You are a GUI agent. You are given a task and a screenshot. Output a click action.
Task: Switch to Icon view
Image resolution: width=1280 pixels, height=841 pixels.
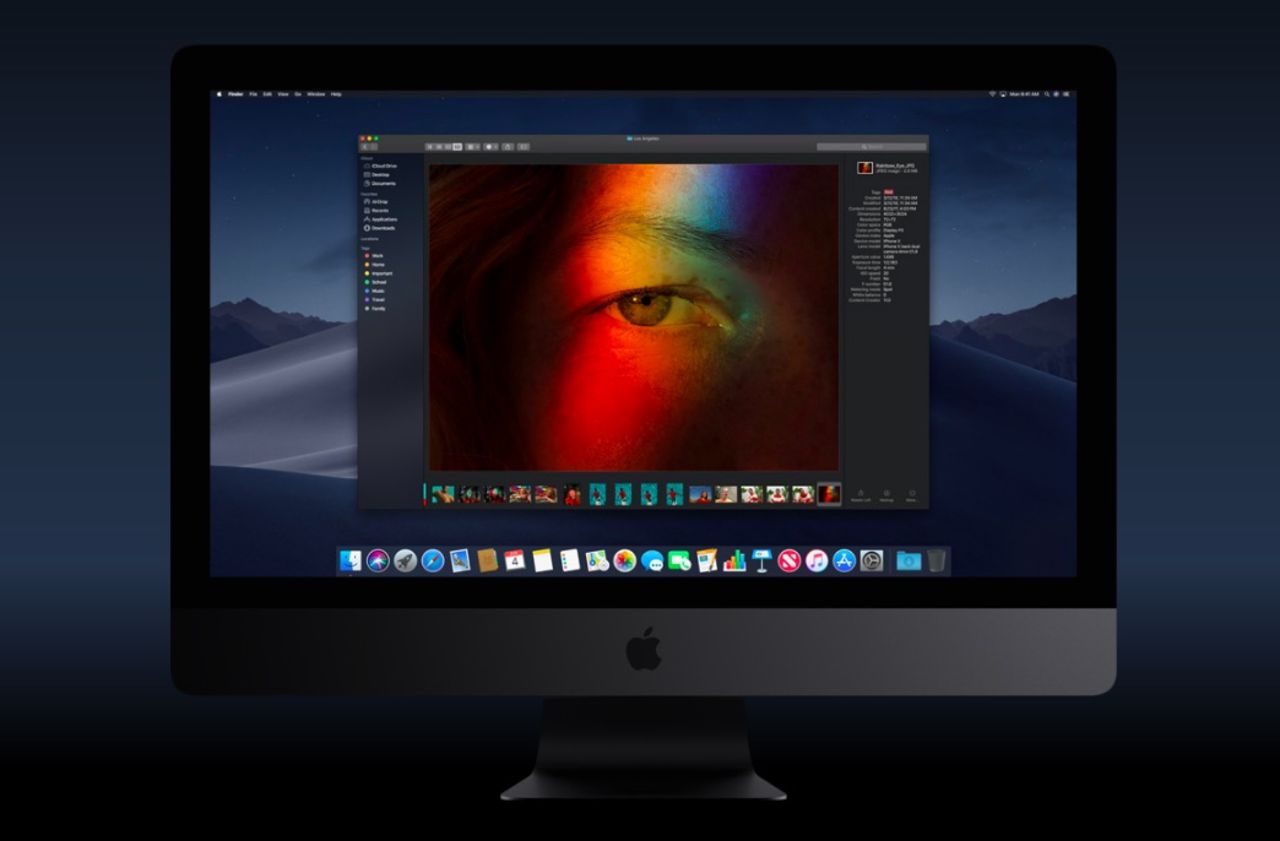pyautogui.click(x=430, y=145)
